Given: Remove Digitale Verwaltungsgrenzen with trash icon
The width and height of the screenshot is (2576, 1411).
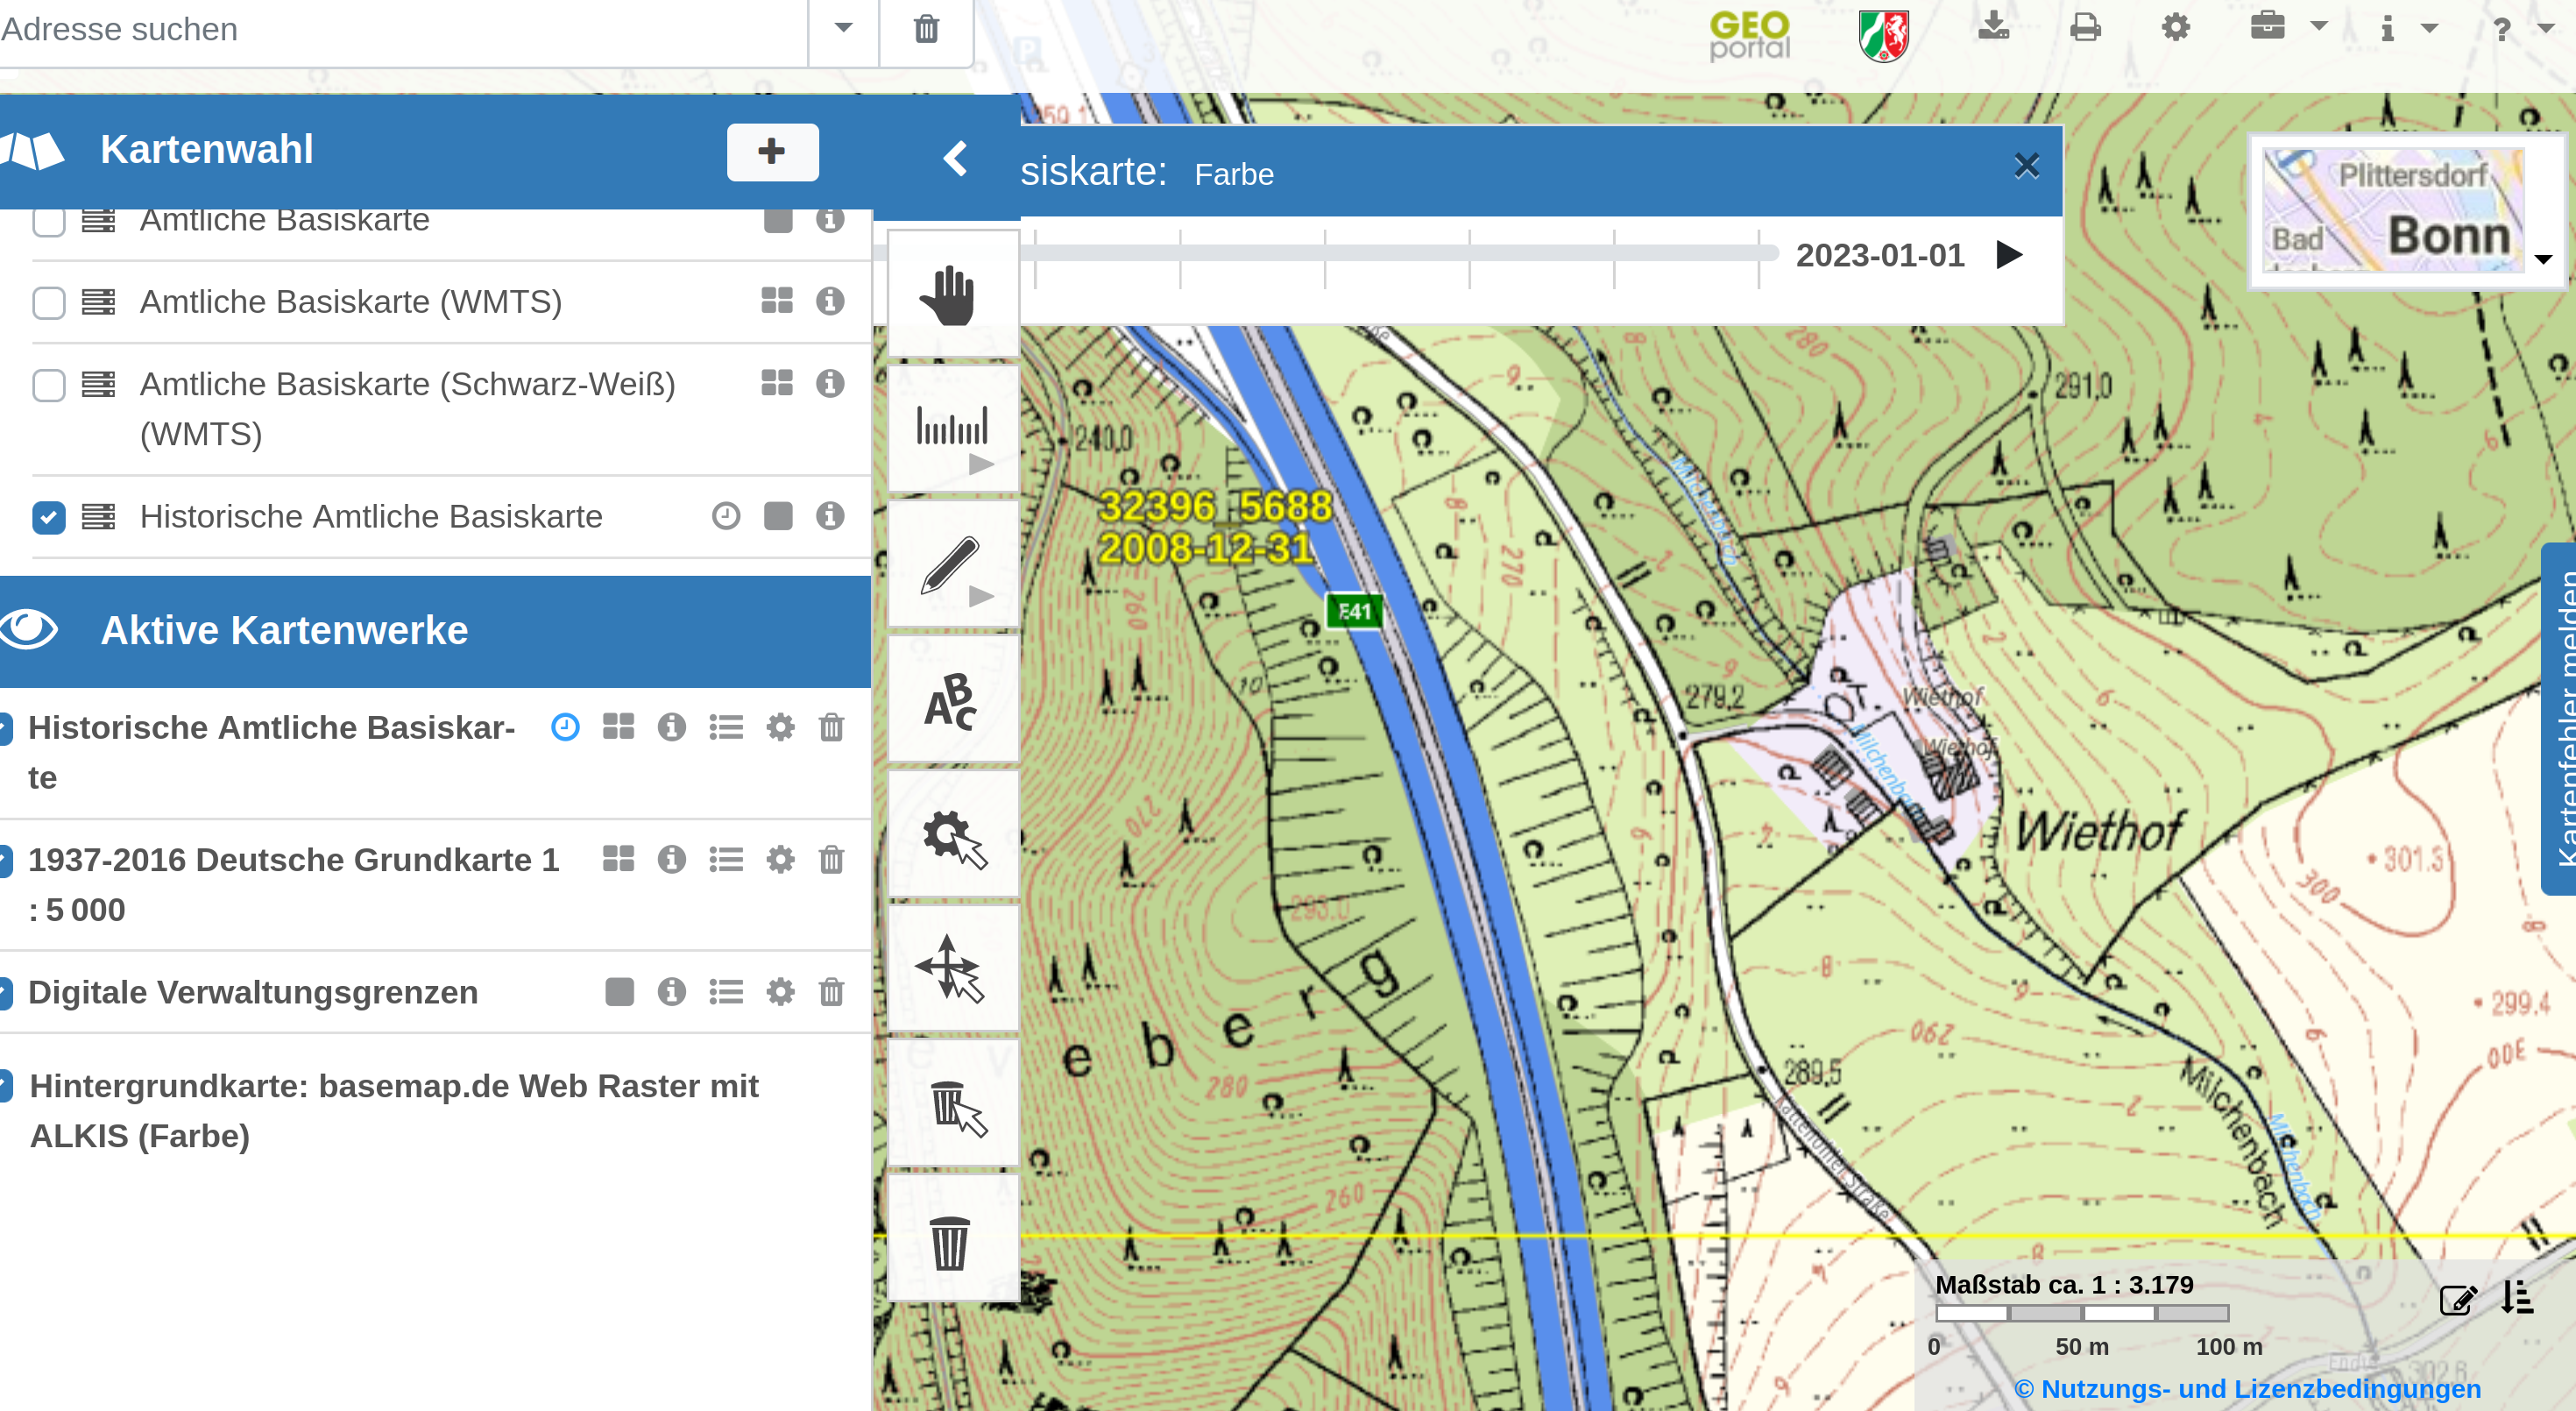Looking at the screenshot, I should pyautogui.click(x=832, y=992).
